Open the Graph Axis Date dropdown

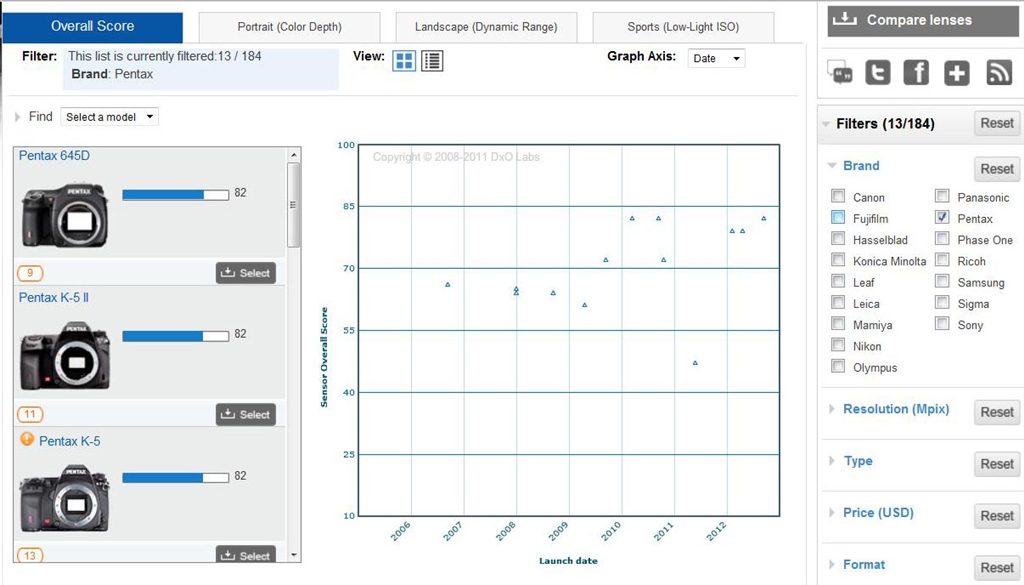716,59
